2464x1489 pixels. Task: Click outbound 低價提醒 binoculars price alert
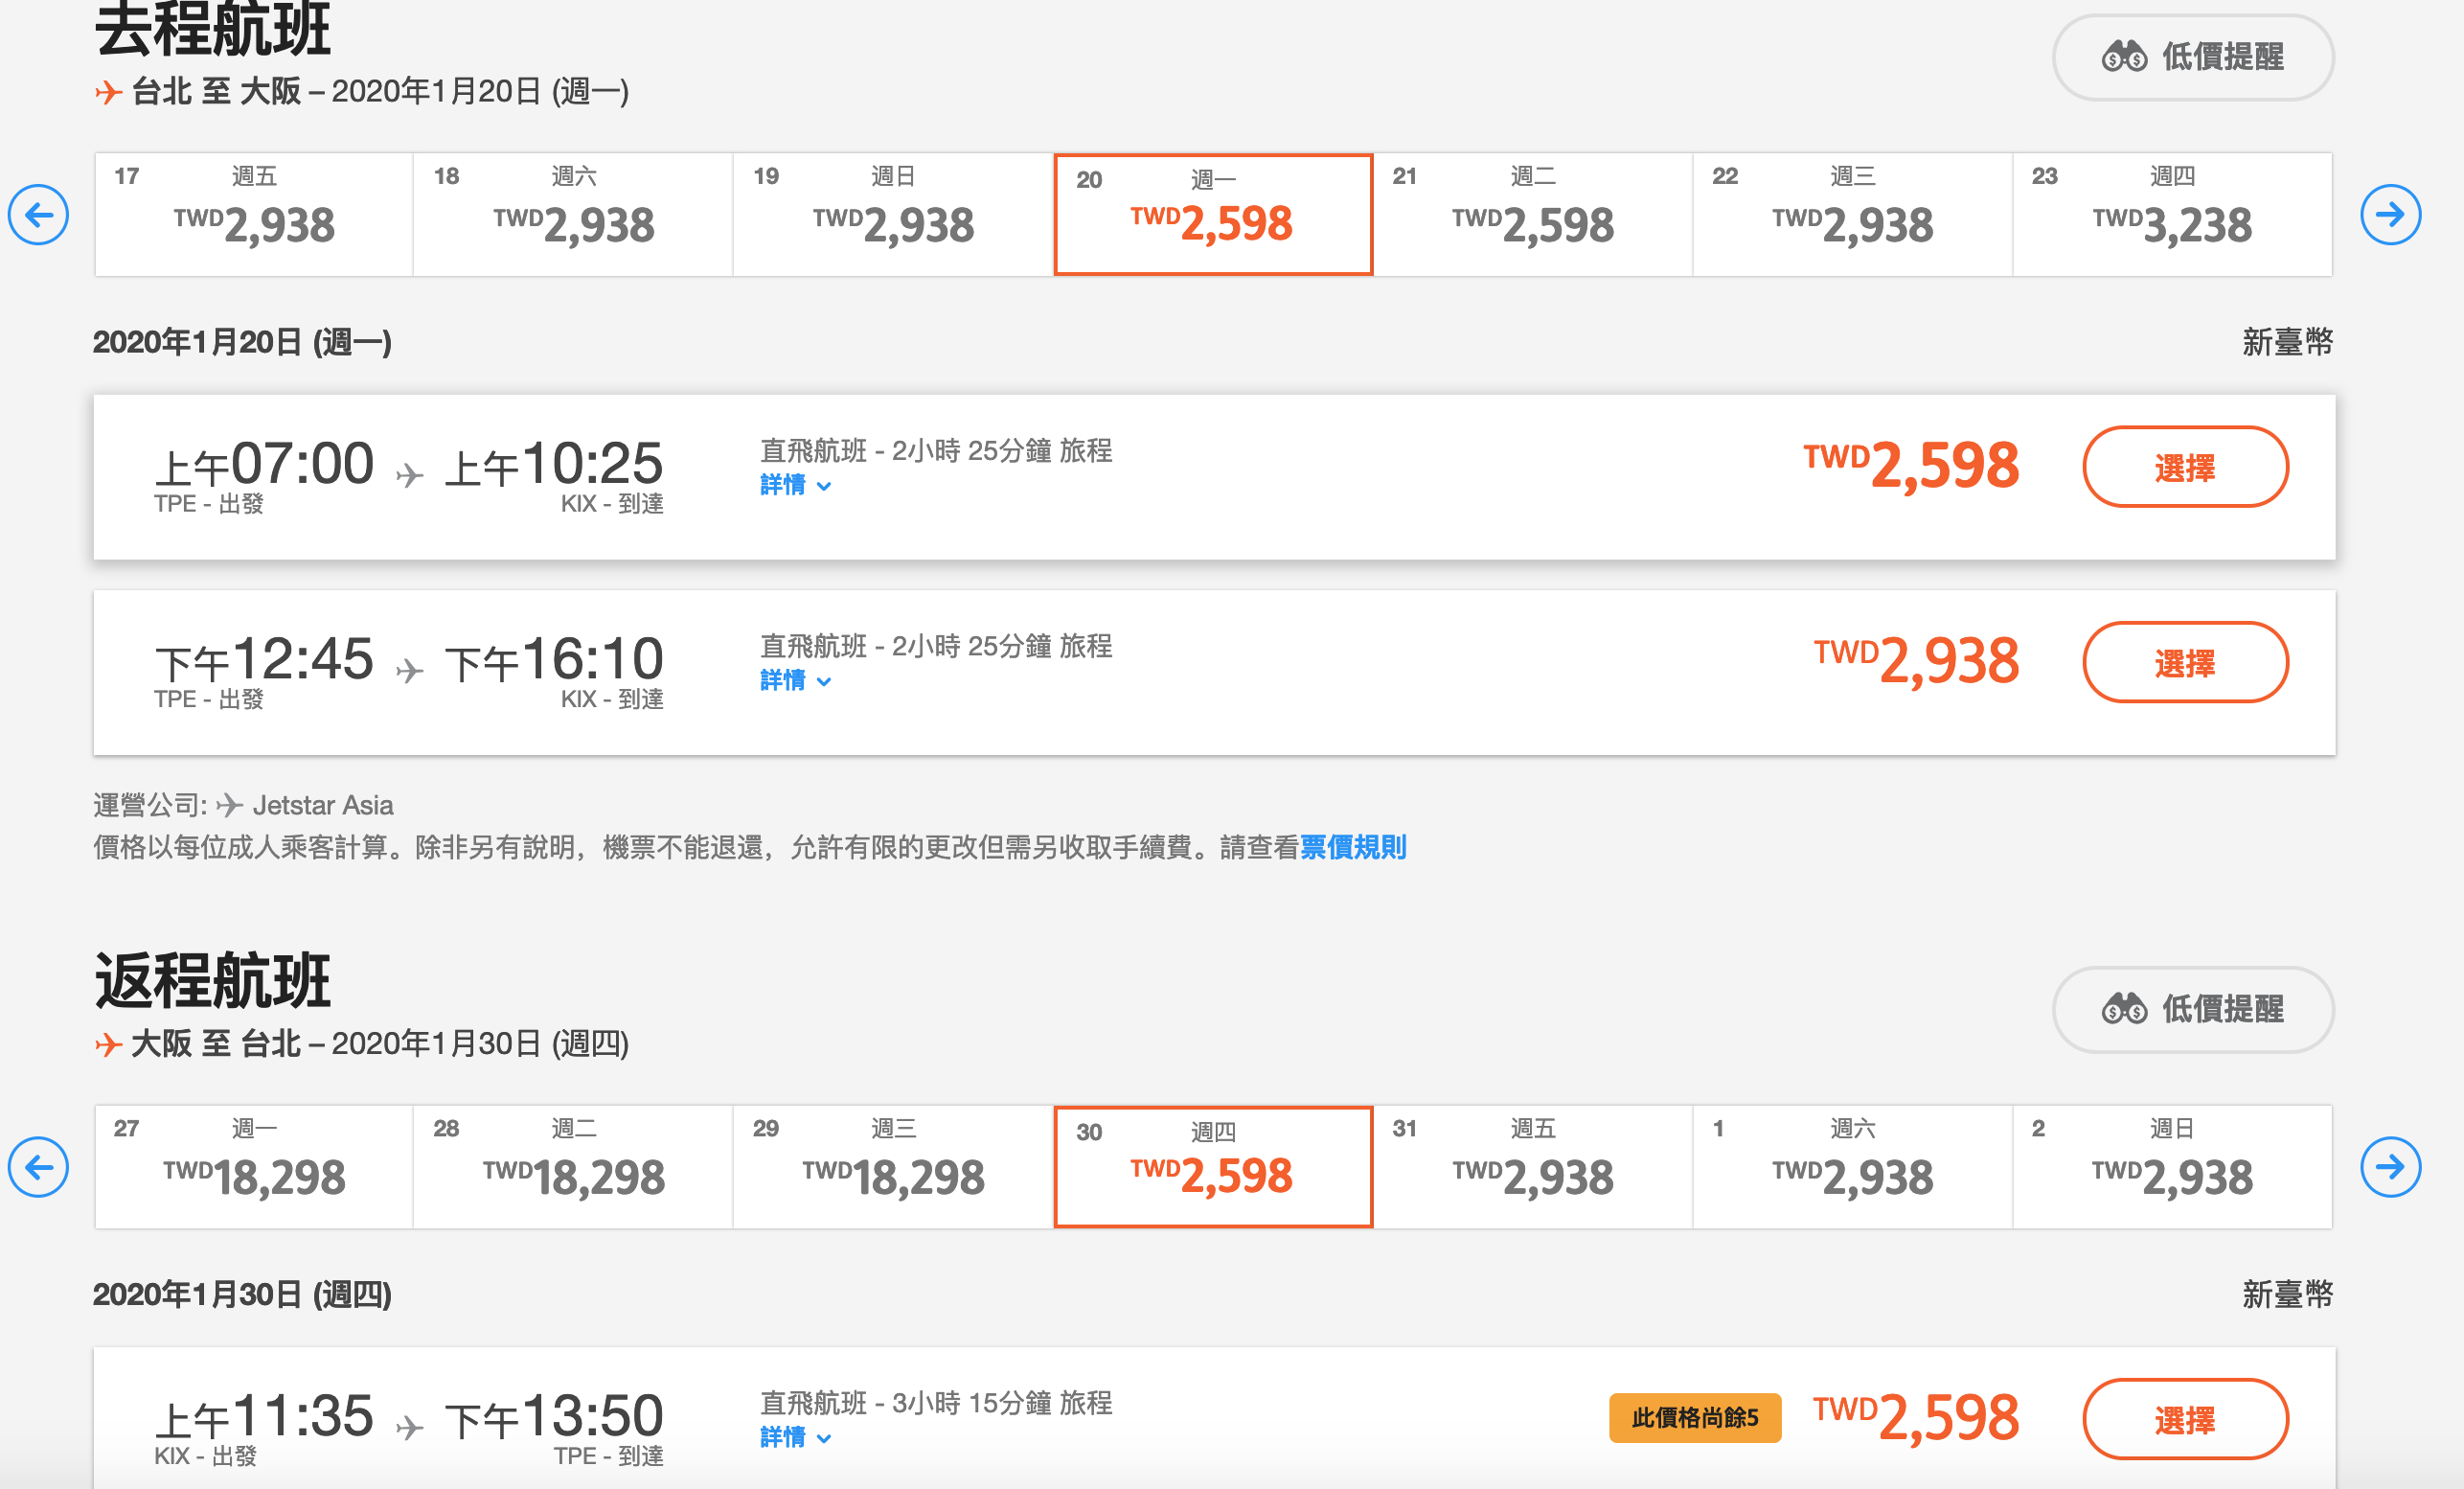click(2193, 57)
